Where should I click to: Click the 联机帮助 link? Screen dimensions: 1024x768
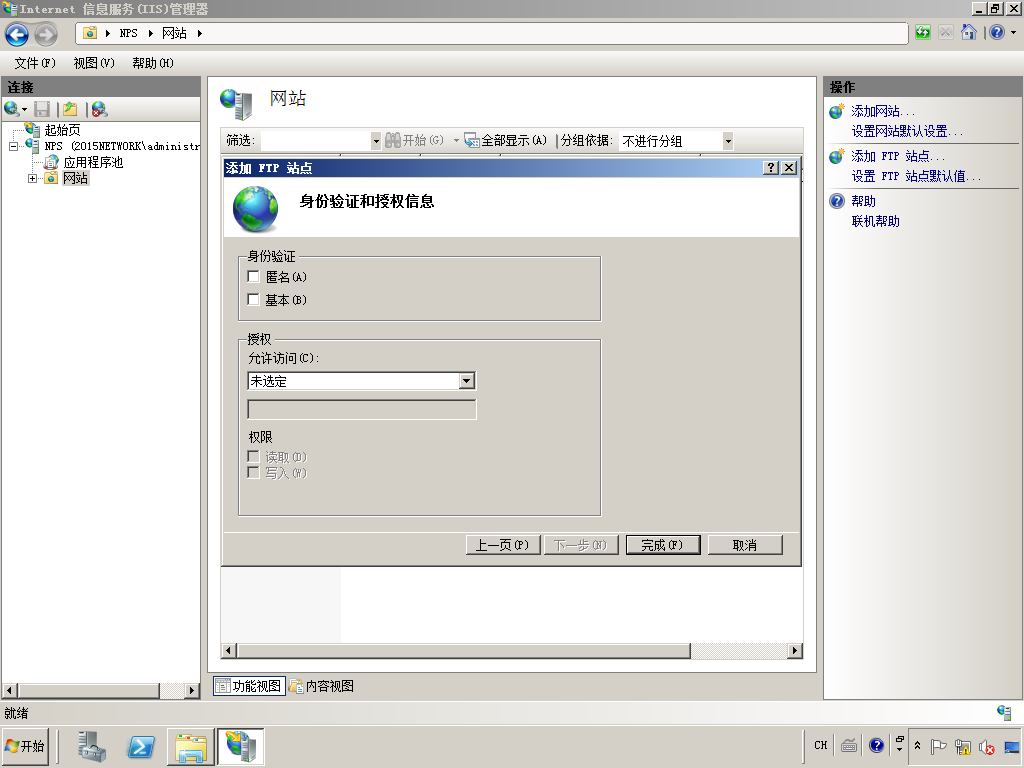pyautogui.click(x=875, y=221)
